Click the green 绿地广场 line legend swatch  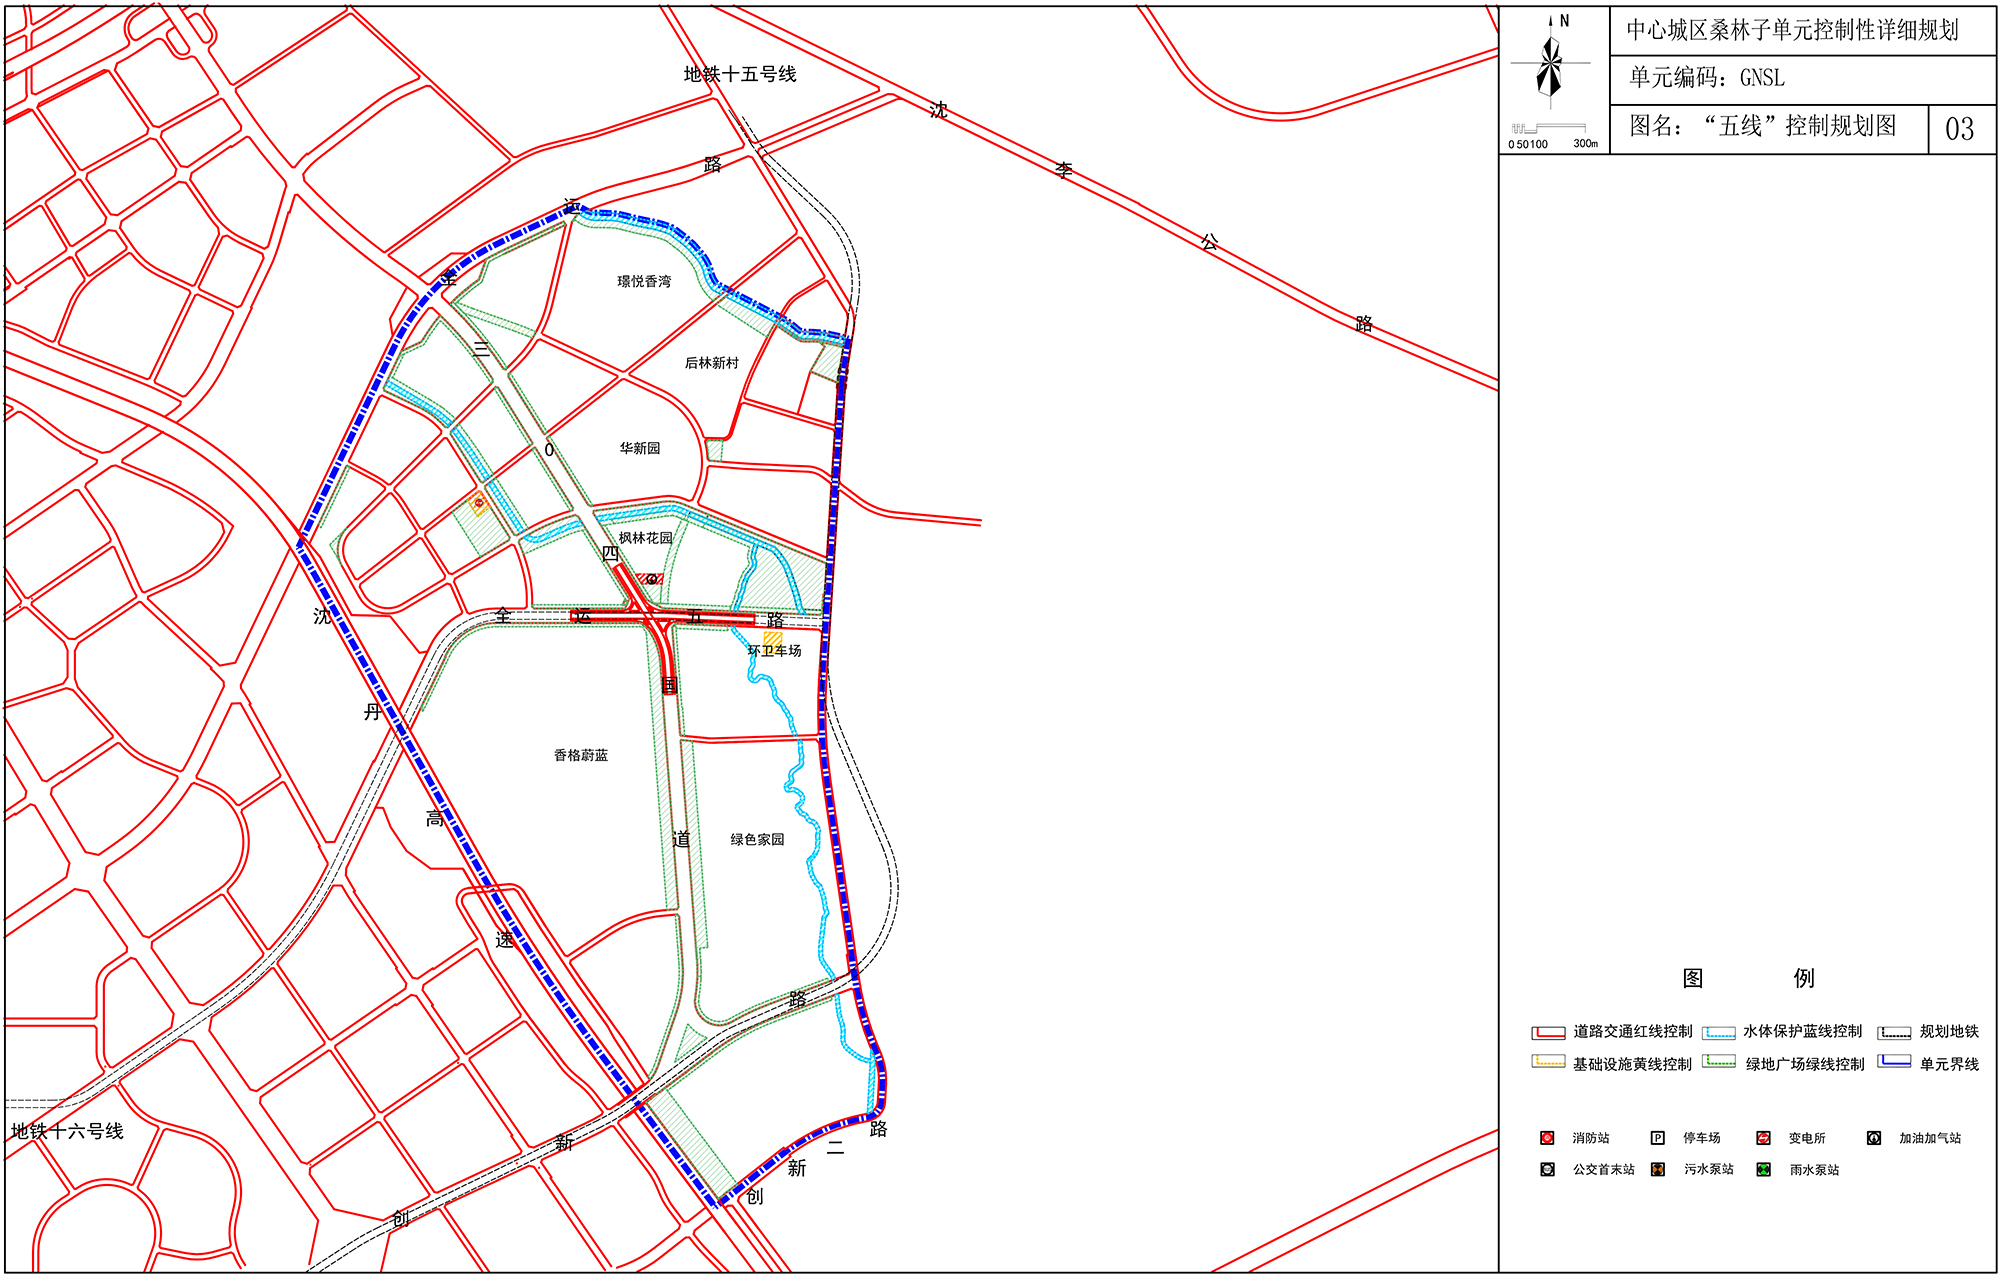[x=1719, y=1062]
